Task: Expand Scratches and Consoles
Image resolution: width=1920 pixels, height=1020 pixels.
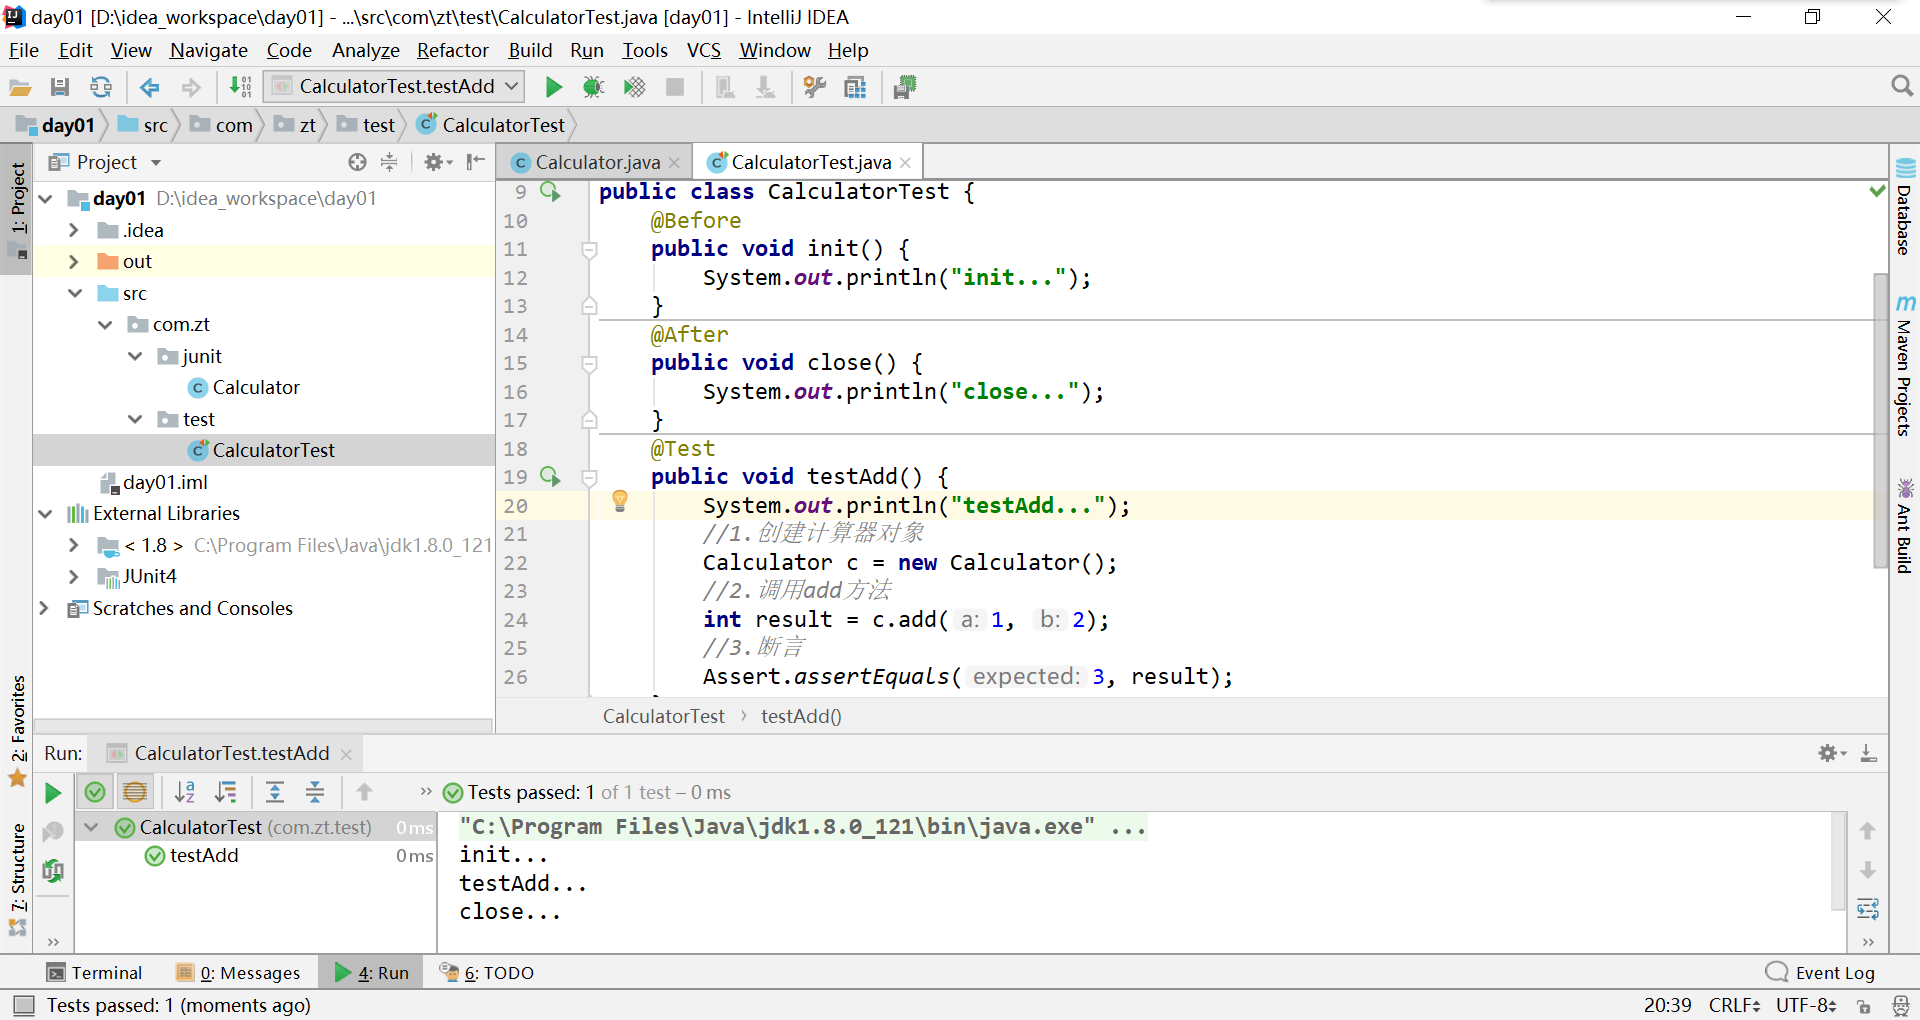Action: pyautogui.click(x=44, y=608)
